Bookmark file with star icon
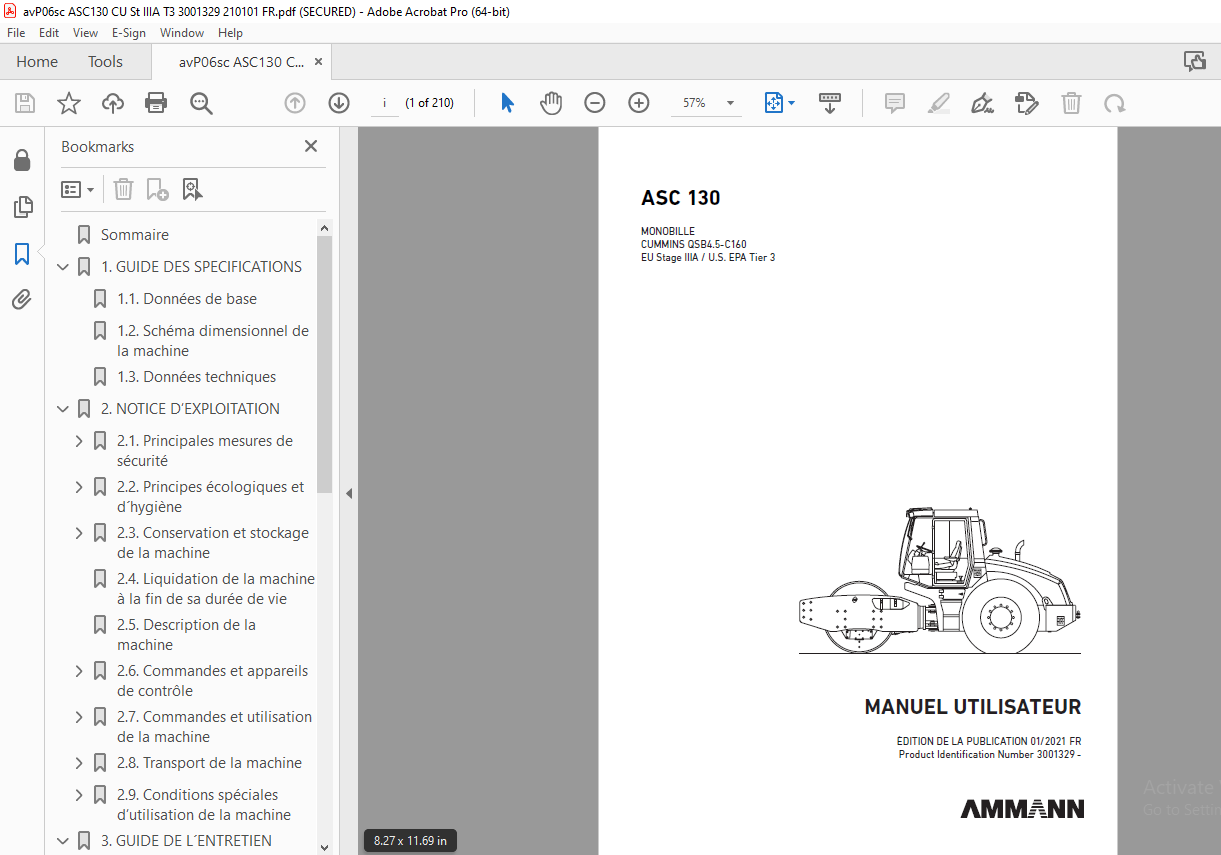This screenshot has height=855, width=1221. tap(68, 103)
